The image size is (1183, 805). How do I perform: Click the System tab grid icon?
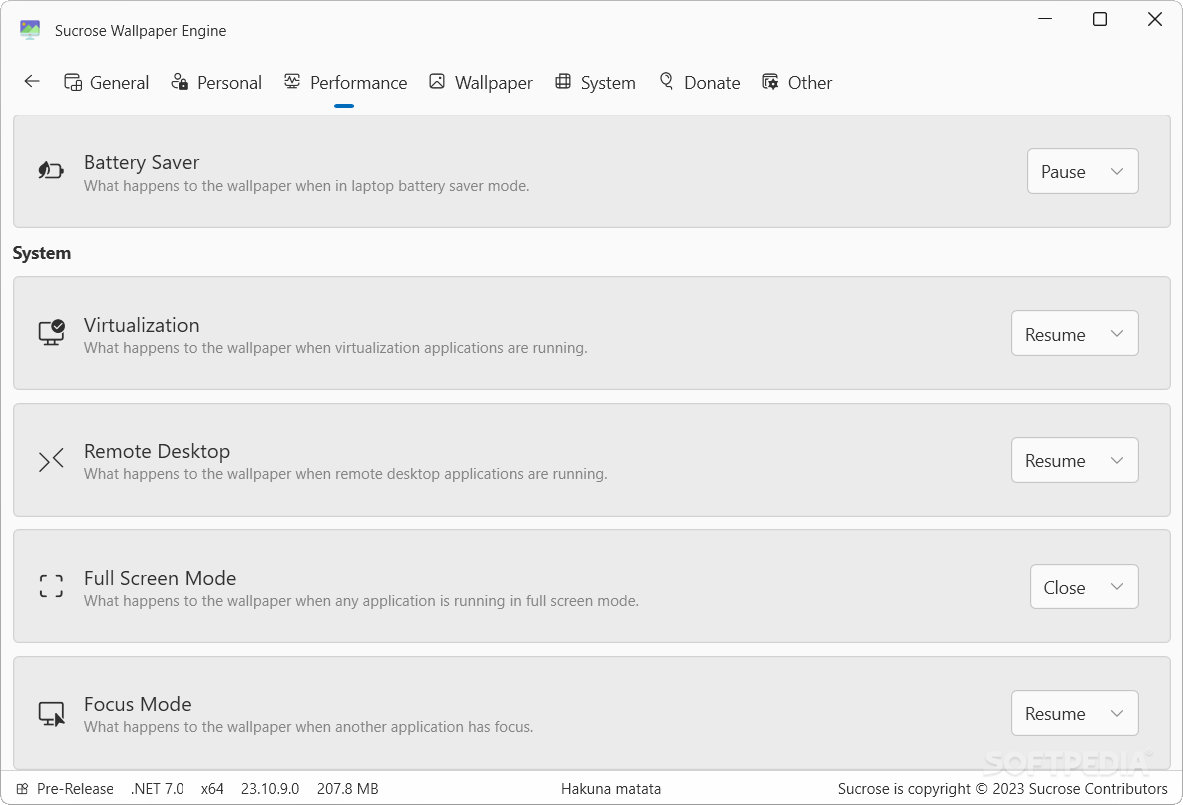[563, 81]
